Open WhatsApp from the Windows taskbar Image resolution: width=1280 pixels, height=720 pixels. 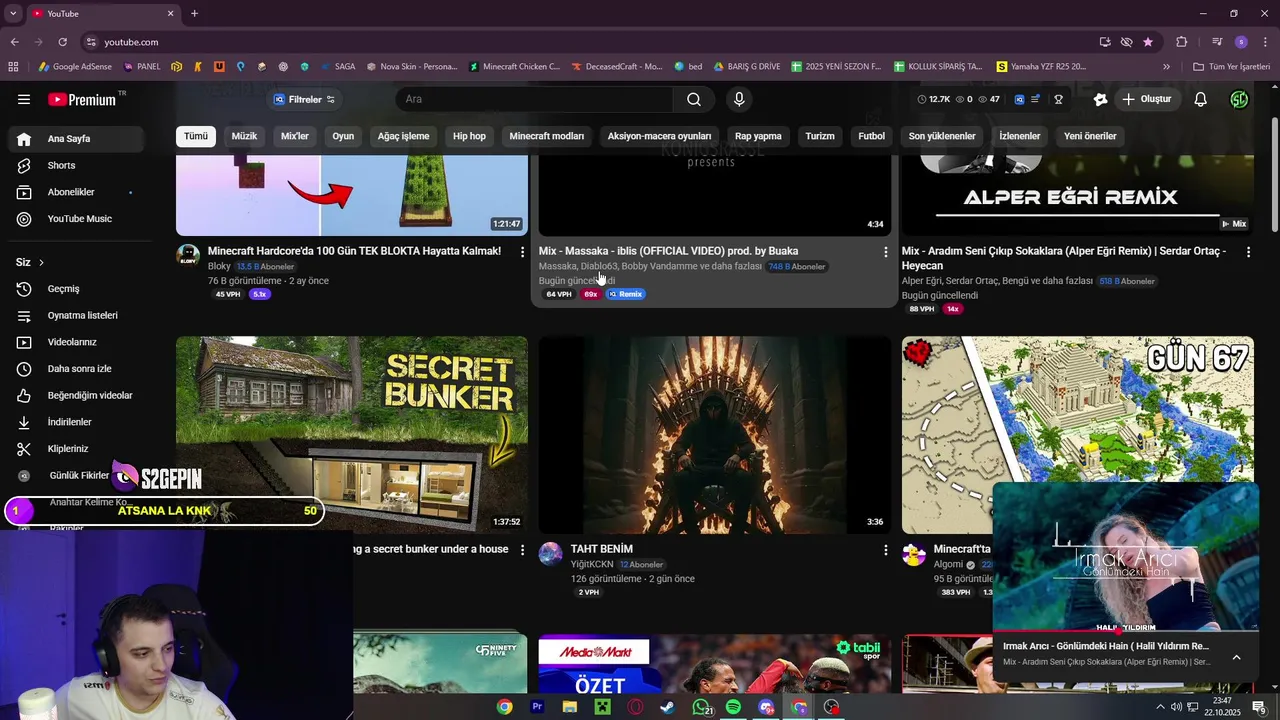700,707
